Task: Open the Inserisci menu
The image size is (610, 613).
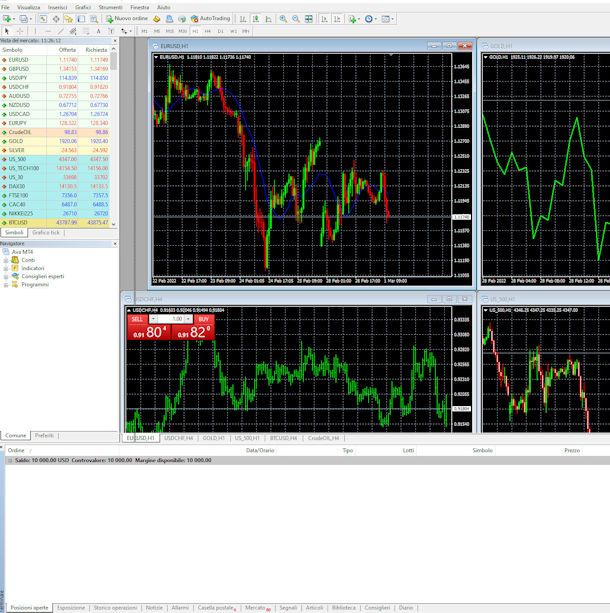Action: click(57, 7)
